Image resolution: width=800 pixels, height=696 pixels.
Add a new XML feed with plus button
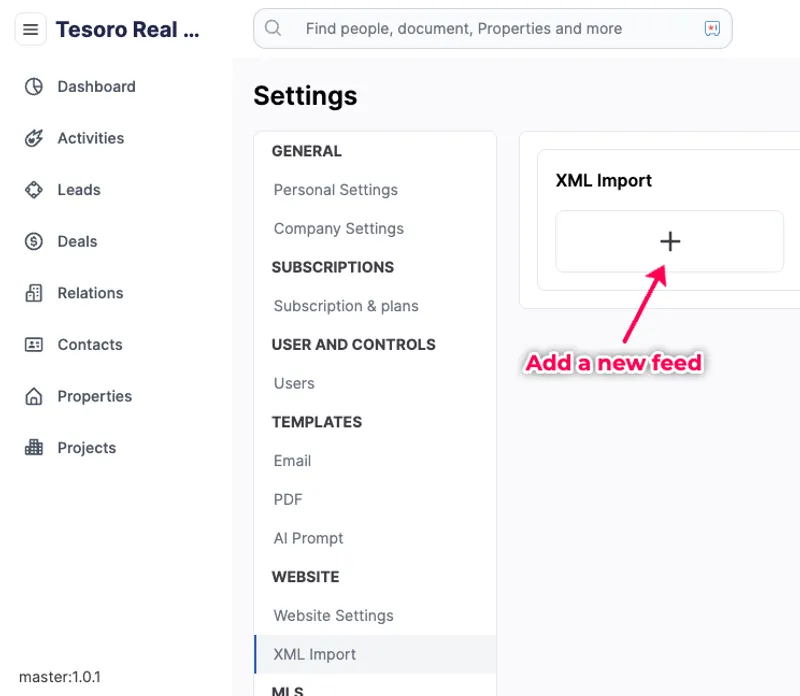click(x=670, y=241)
